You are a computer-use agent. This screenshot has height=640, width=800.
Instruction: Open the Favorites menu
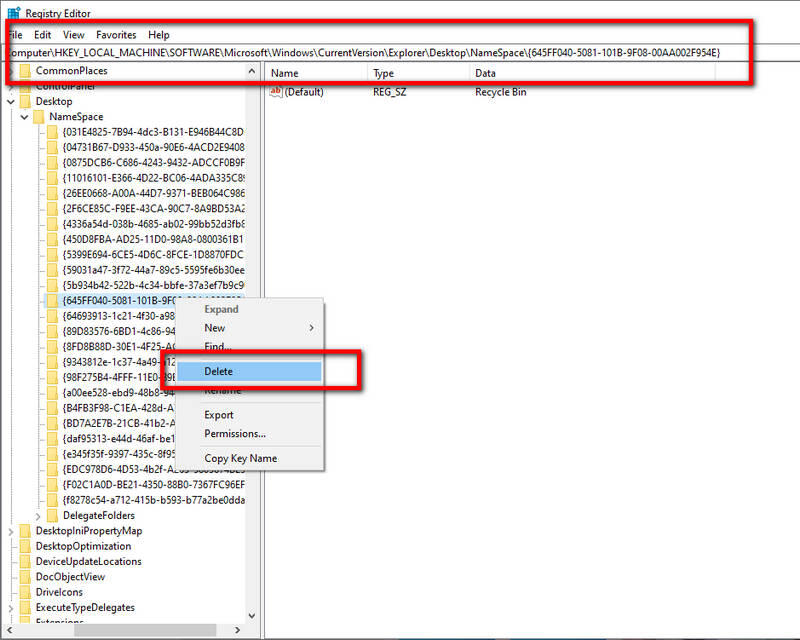116,35
